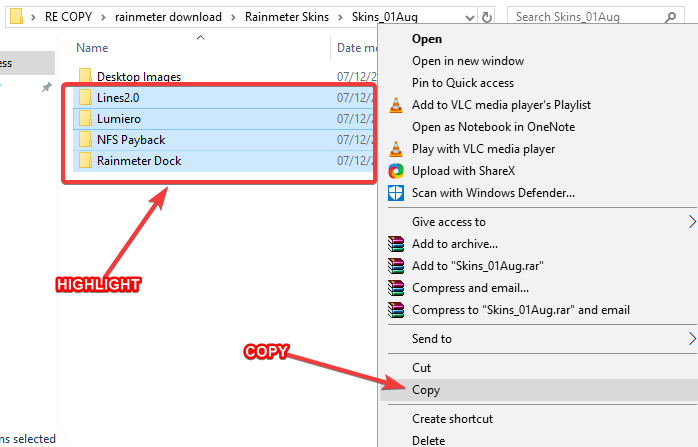
Task: Click date cell of Rainmeter Dock row
Action: 357,161
